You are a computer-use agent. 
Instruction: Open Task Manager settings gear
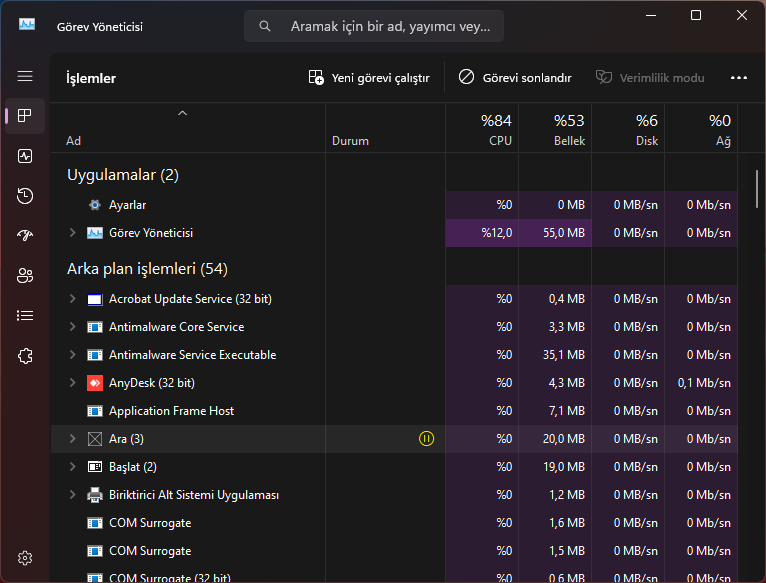point(25,558)
